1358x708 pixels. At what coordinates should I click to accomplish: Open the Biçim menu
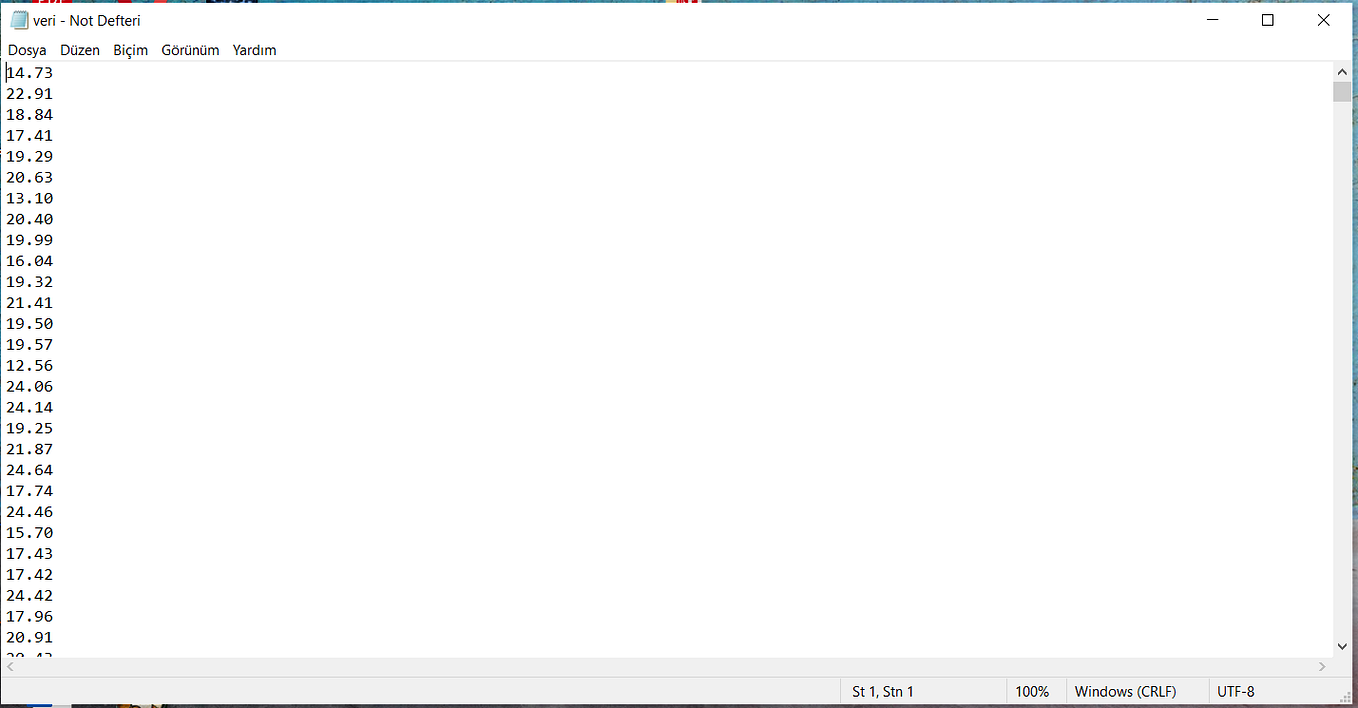point(130,50)
